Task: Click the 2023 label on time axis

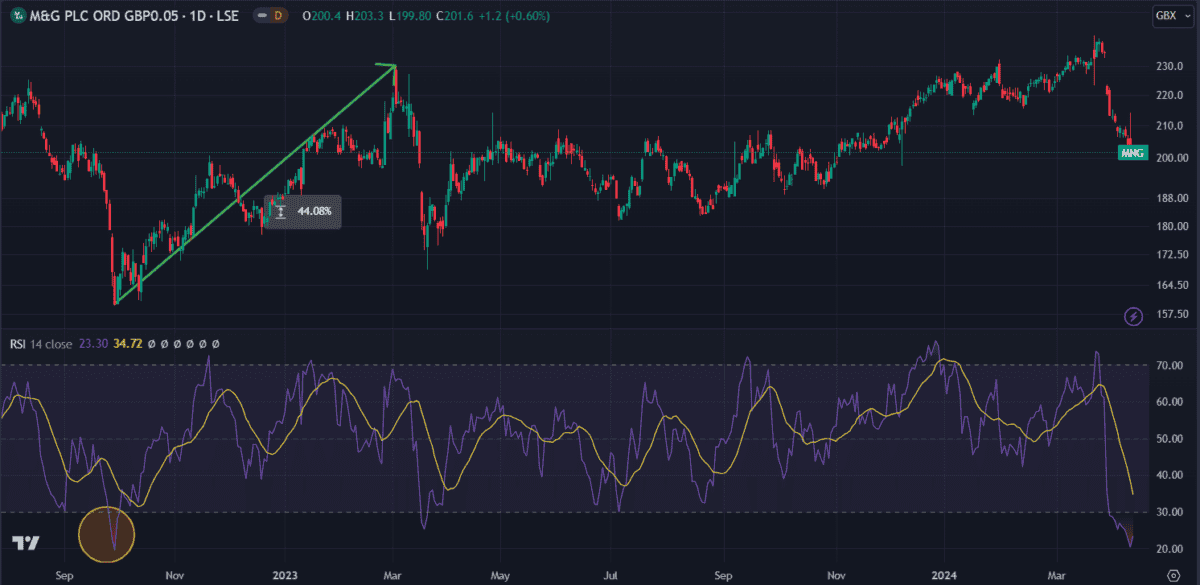Action: [x=284, y=576]
